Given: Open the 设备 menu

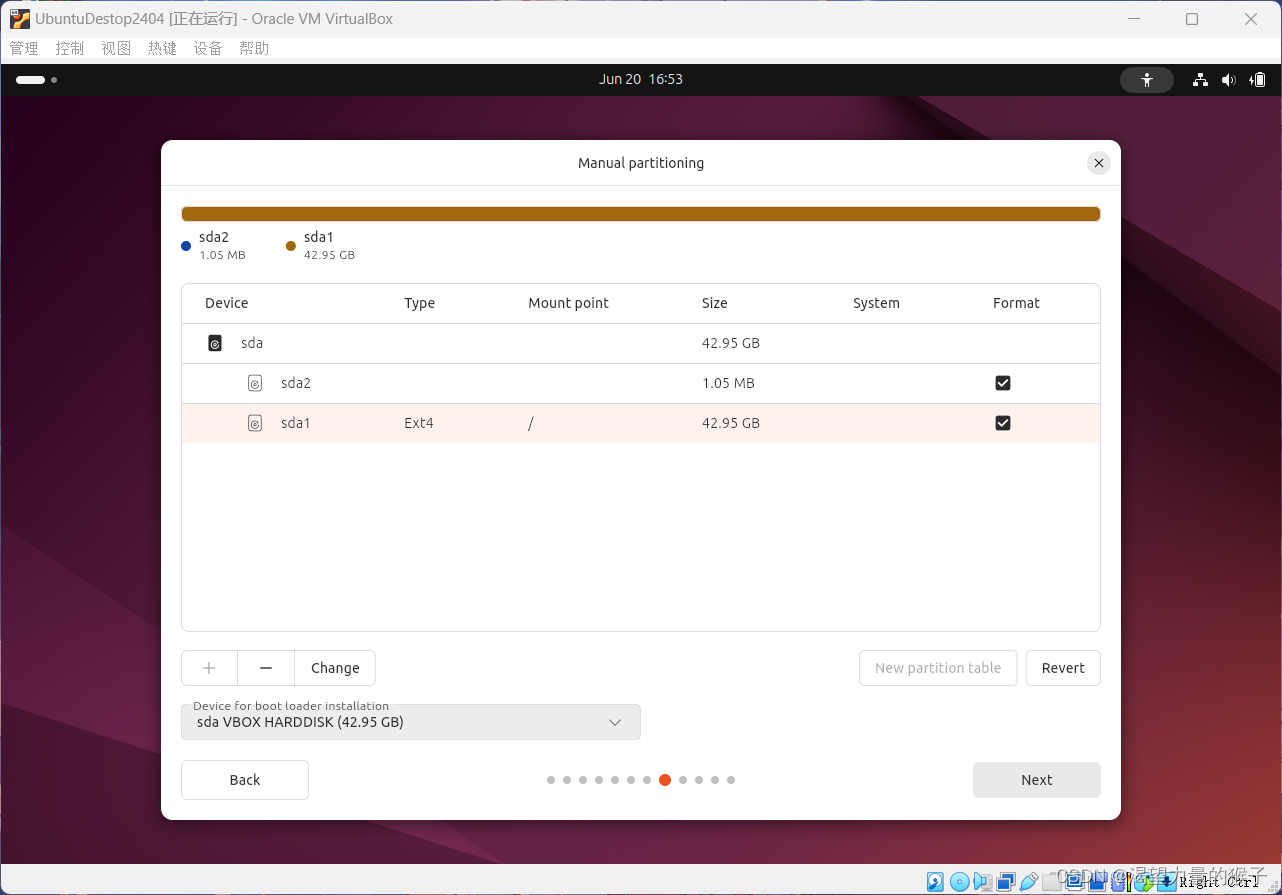Looking at the screenshot, I should tap(208, 48).
